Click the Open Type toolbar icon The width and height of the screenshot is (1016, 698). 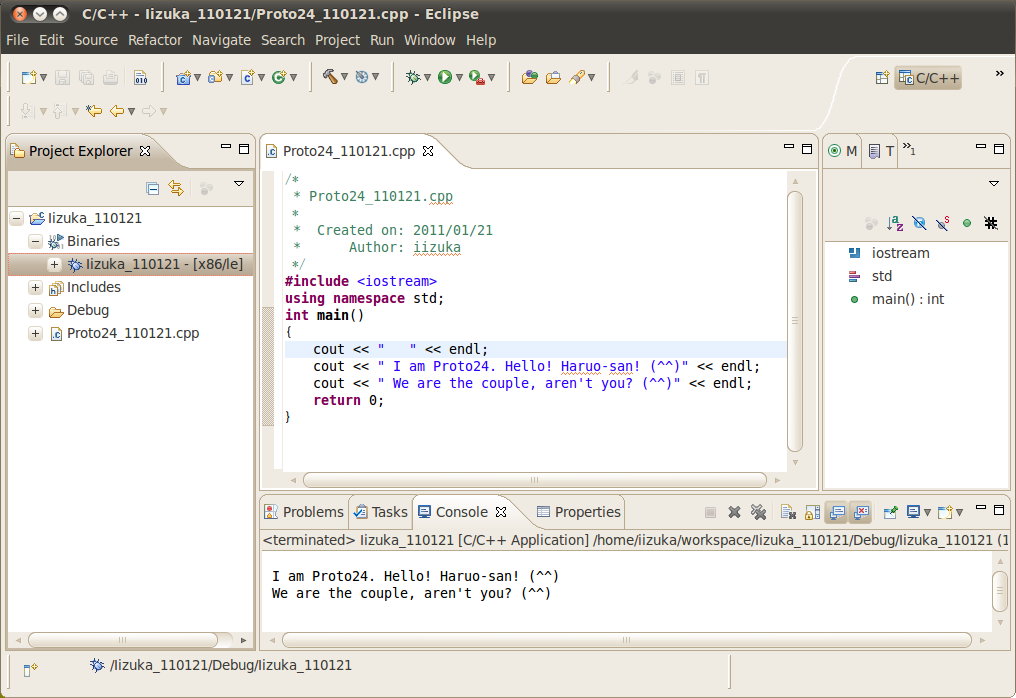click(x=529, y=78)
